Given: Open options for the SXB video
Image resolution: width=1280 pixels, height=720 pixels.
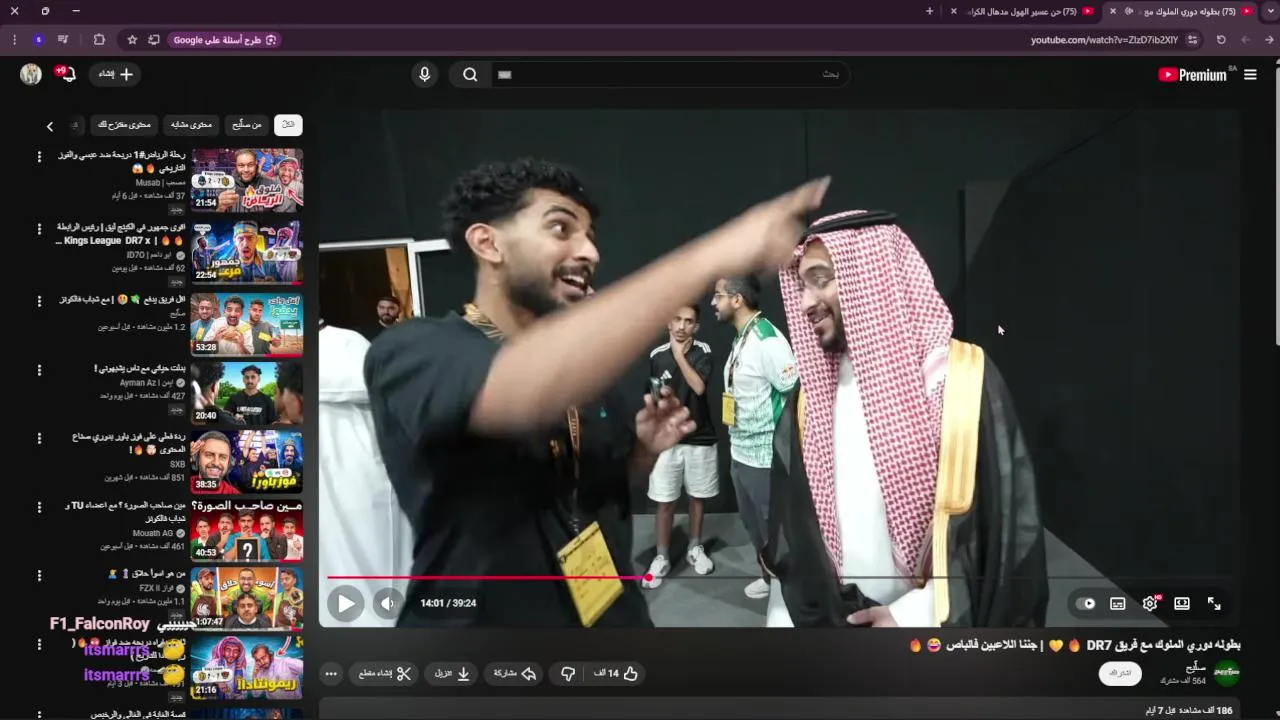Looking at the screenshot, I should coord(39,438).
